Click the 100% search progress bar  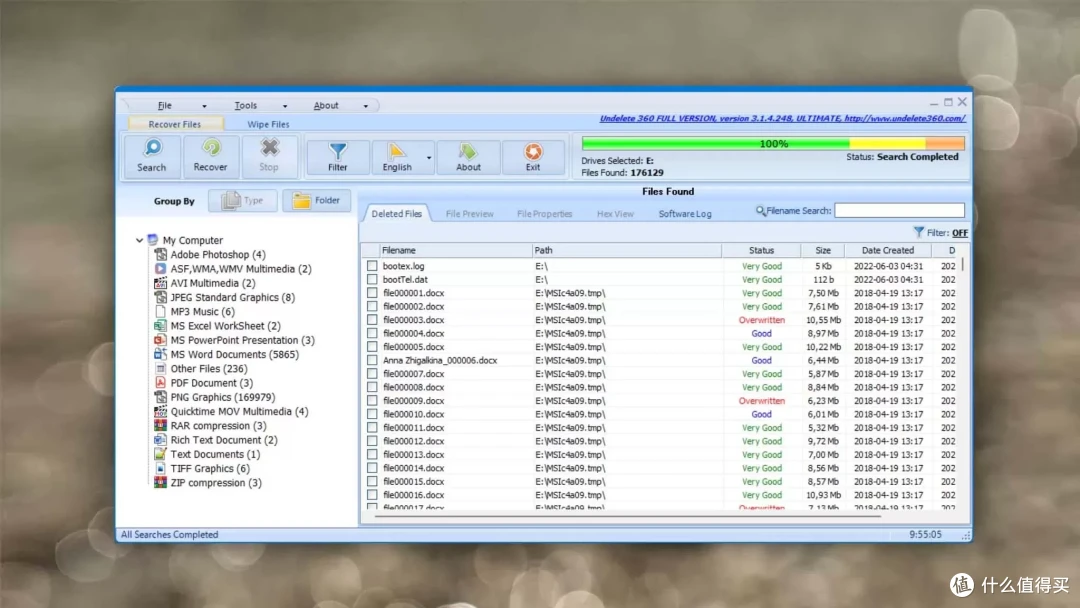(x=773, y=143)
